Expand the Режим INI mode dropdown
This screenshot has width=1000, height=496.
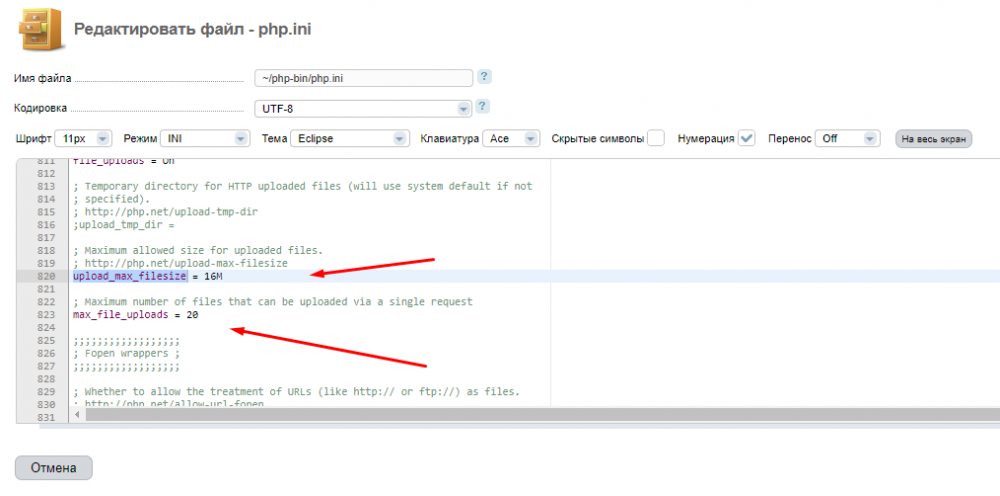click(x=204, y=139)
